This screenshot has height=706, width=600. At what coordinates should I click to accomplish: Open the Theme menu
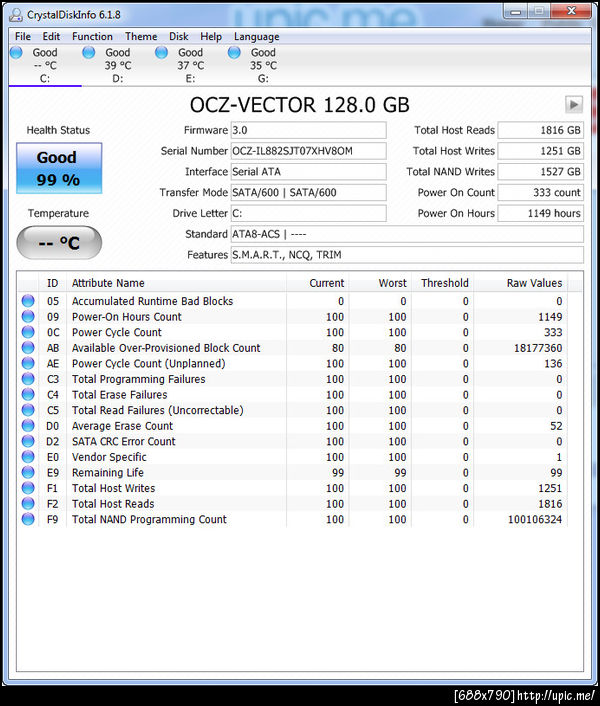pos(141,36)
